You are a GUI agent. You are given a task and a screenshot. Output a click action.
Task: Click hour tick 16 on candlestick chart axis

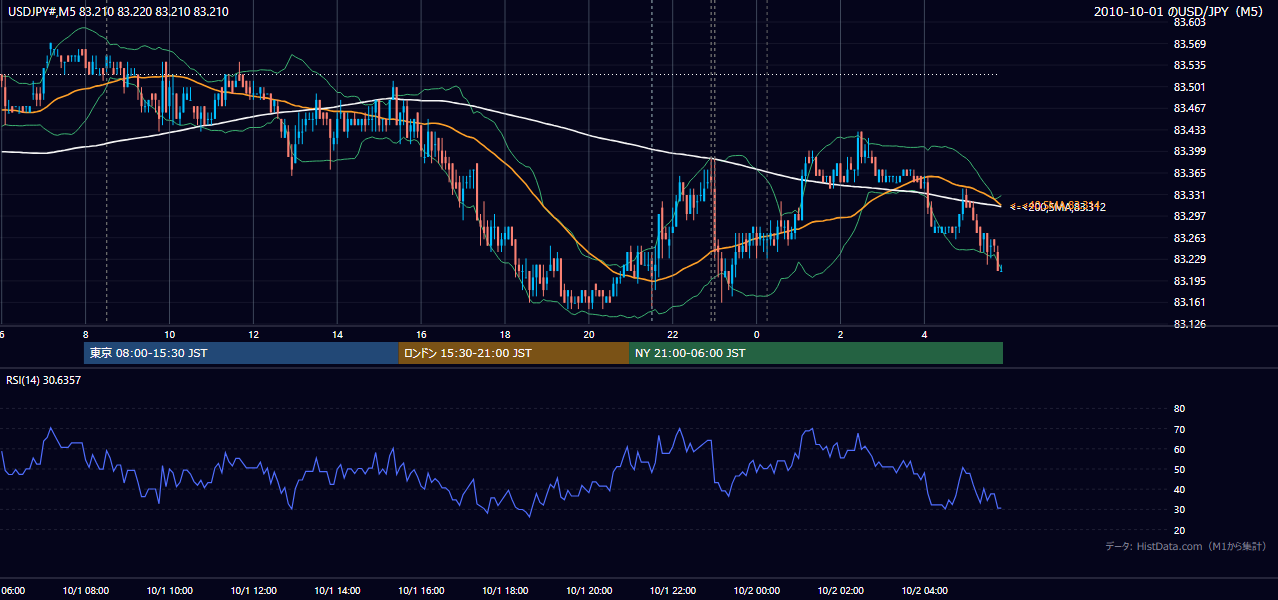[x=422, y=334]
